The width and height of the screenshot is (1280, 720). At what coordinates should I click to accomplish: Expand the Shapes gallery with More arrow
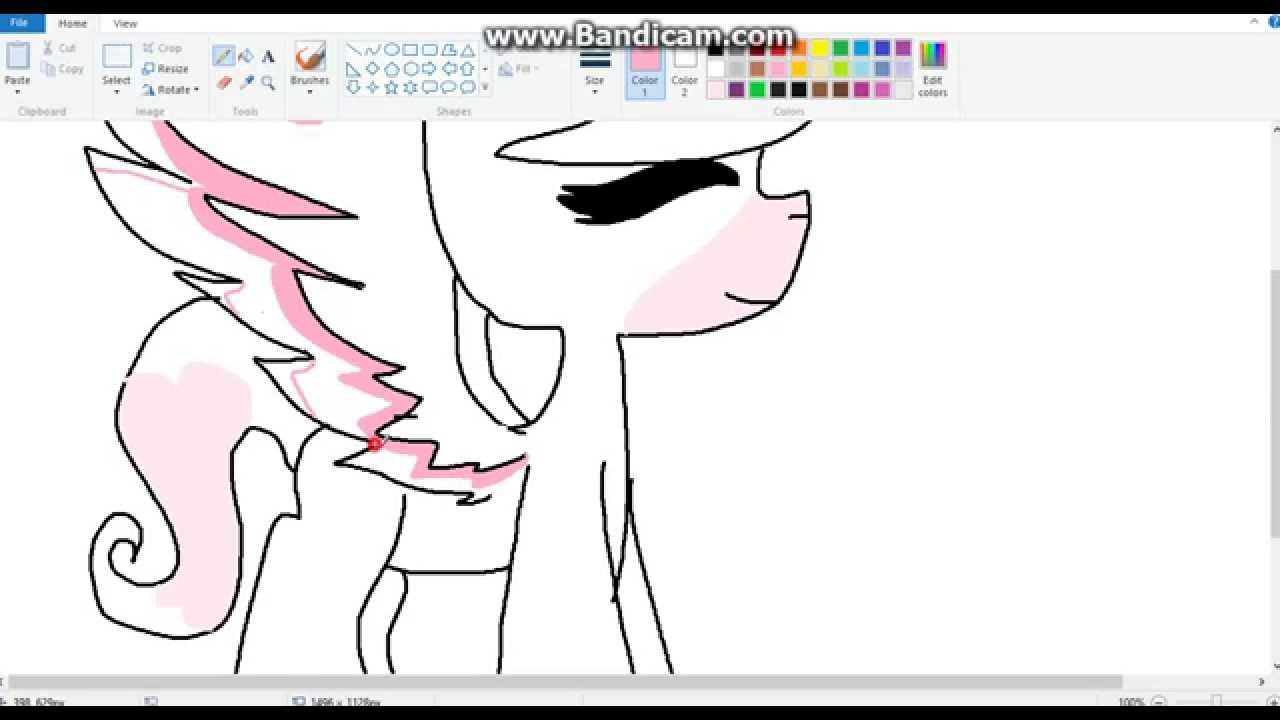coord(485,88)
